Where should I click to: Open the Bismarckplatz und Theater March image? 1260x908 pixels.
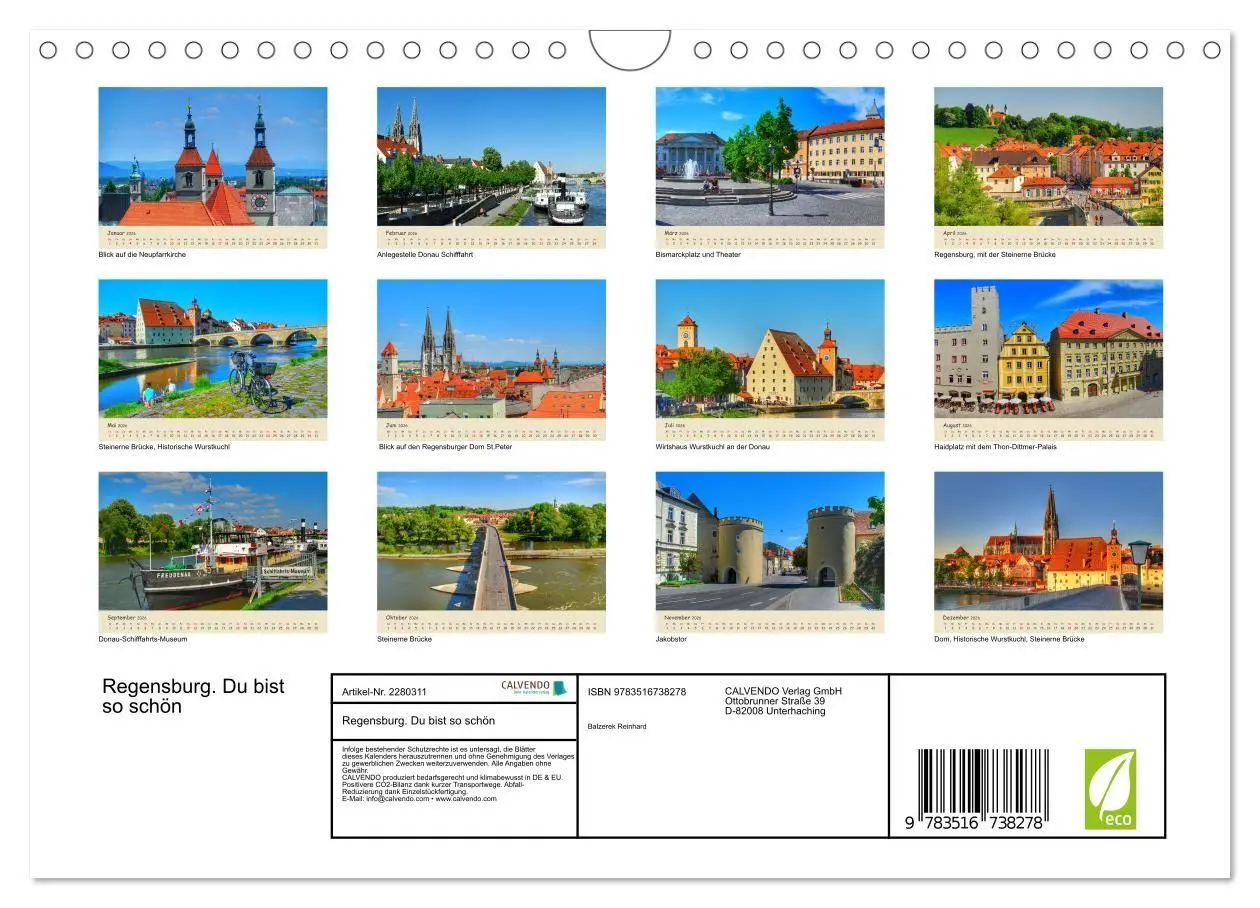click(x=770, y=156)
